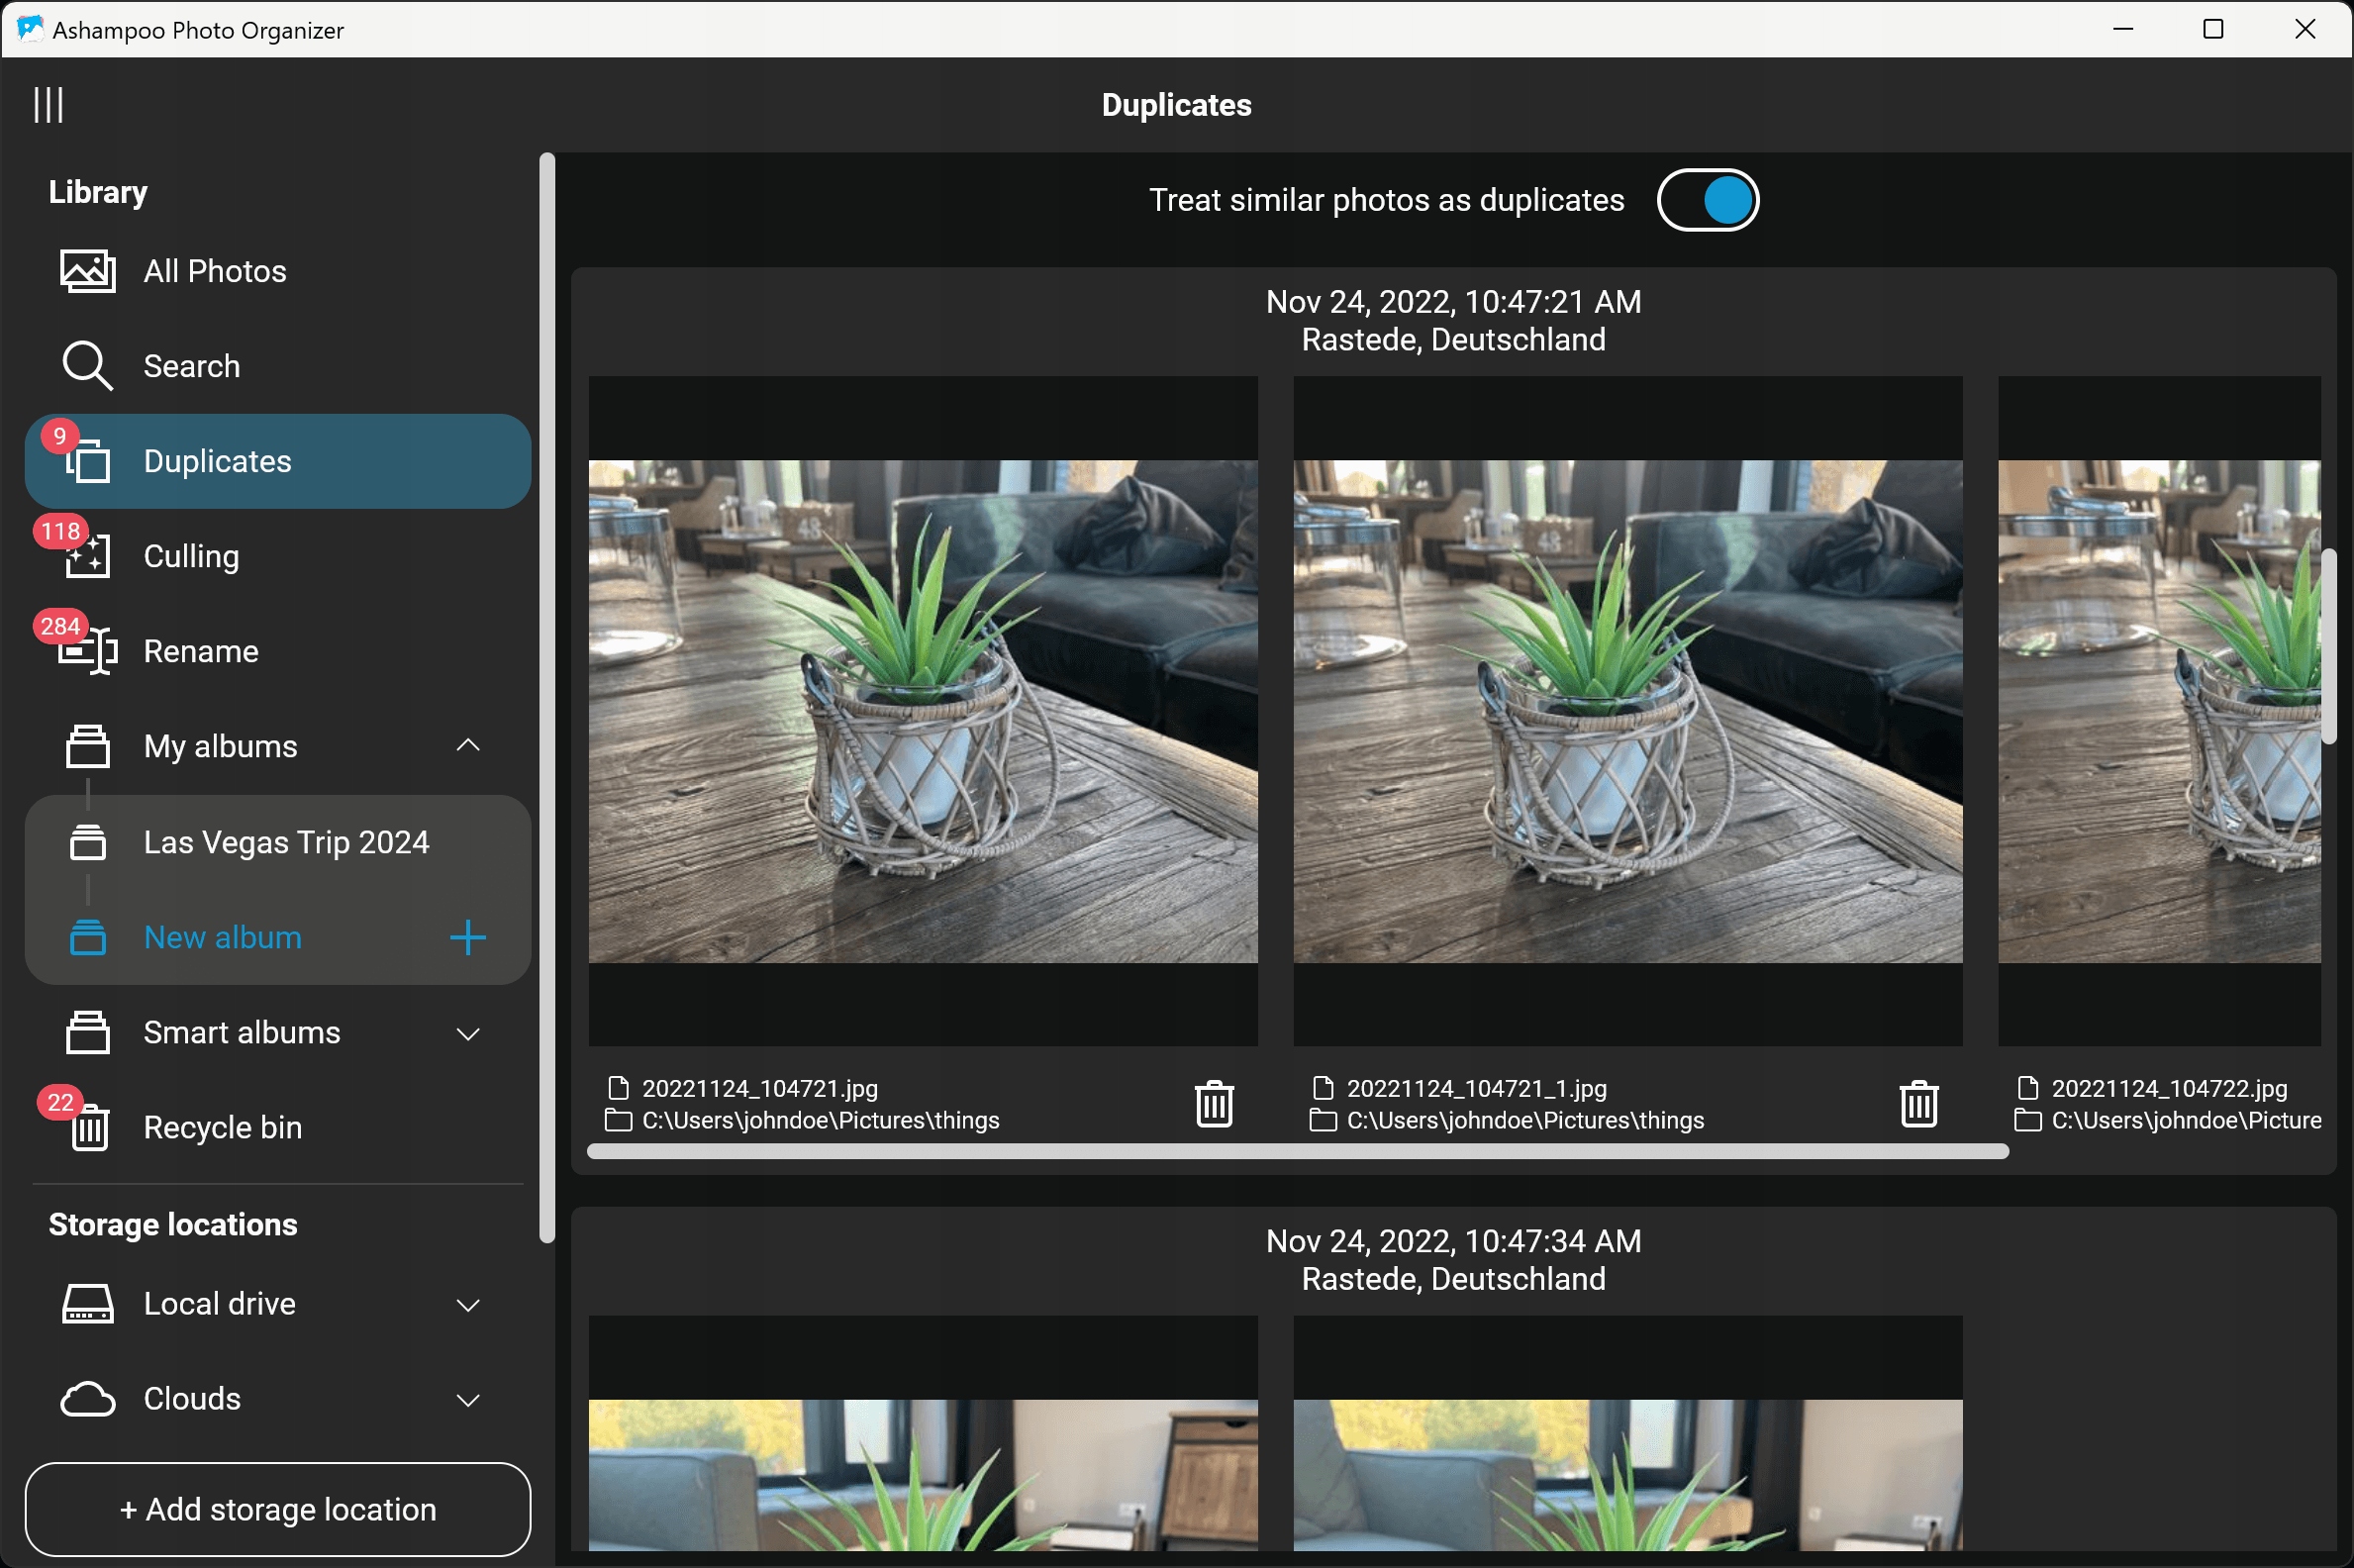
Task: Click the Add storage location button
Action: point(277,1508)
